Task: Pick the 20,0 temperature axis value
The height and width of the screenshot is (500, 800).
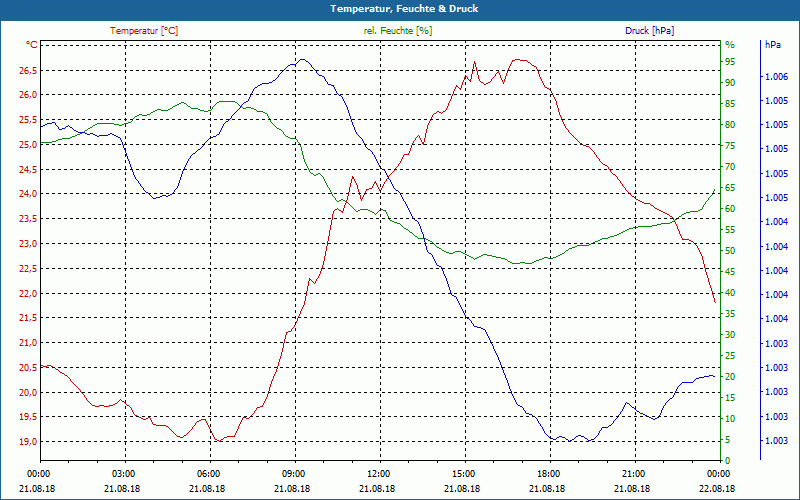Action: tap(28, 392)
